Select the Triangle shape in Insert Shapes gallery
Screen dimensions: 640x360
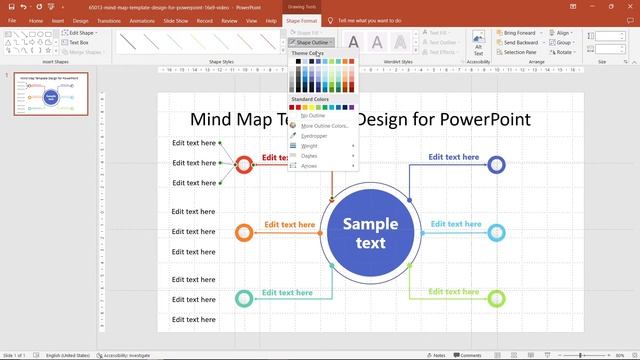coord(8,42)
